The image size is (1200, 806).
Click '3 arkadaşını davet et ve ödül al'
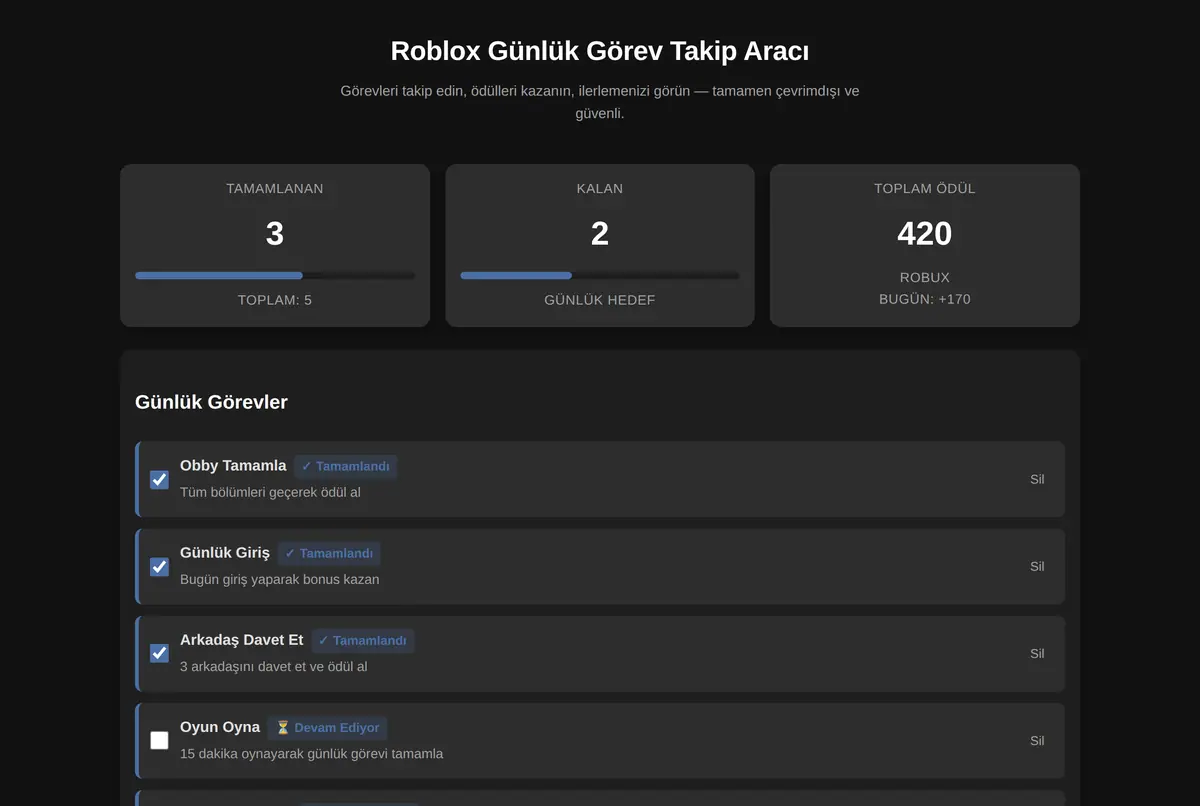[274, 666]
